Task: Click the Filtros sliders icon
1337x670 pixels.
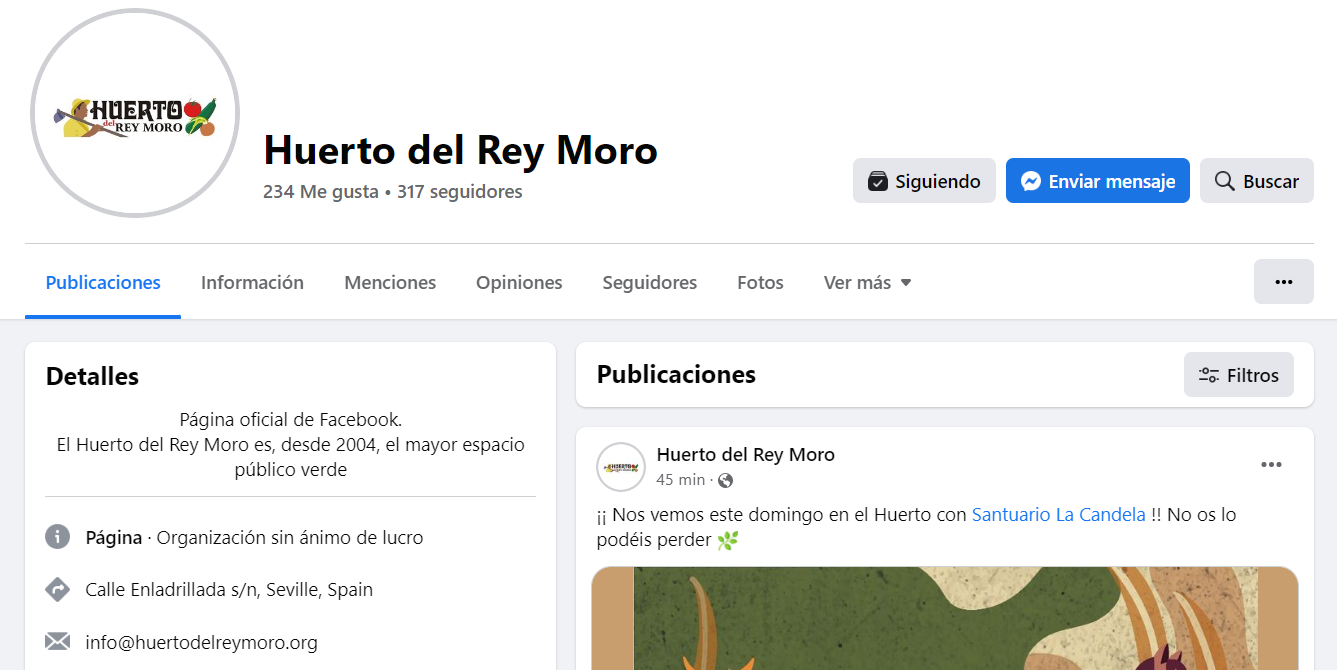Action: pos(1209,375)
